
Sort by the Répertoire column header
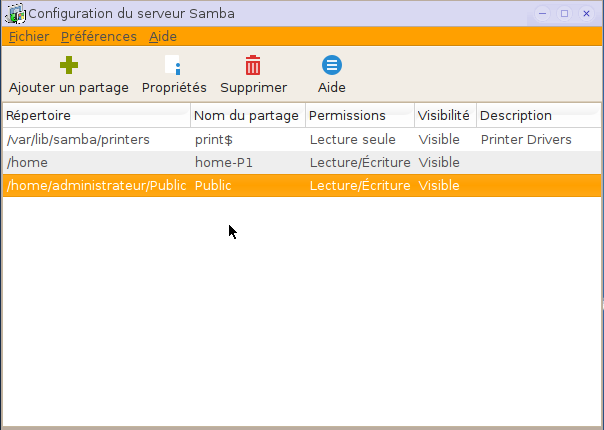click(96, 116)
